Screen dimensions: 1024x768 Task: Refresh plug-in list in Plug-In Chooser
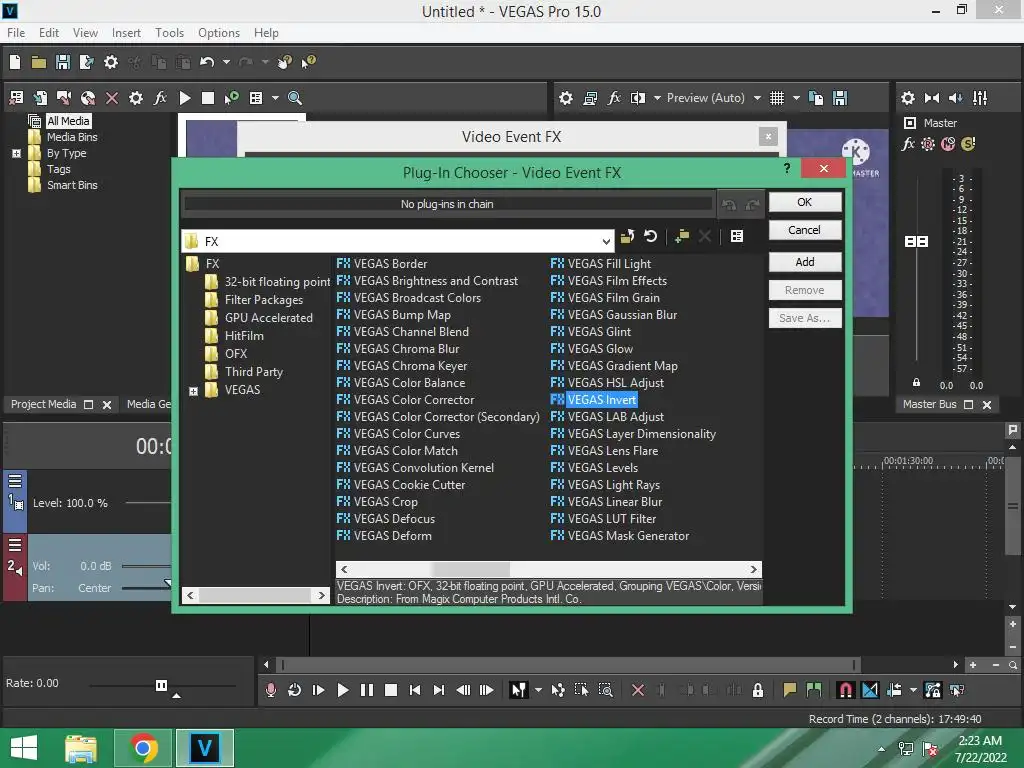650,236
